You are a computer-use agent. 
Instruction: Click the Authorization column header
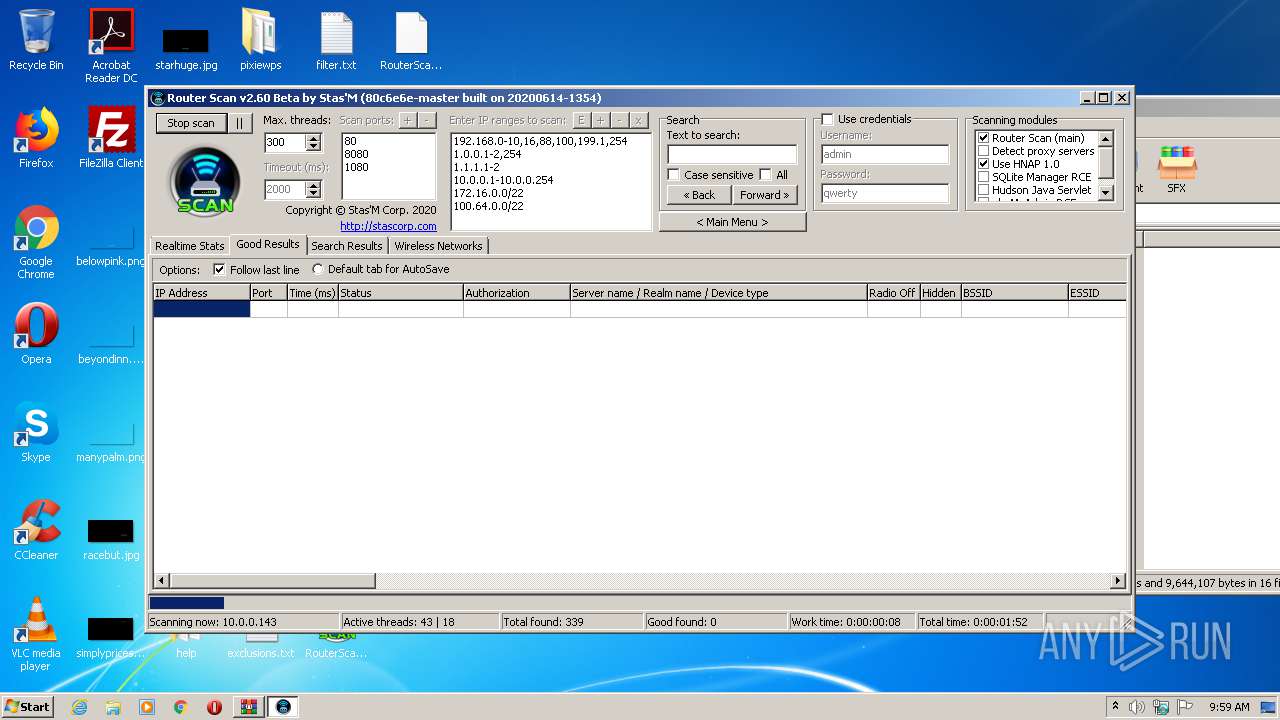pyautogui.click(x=516, y=293)
